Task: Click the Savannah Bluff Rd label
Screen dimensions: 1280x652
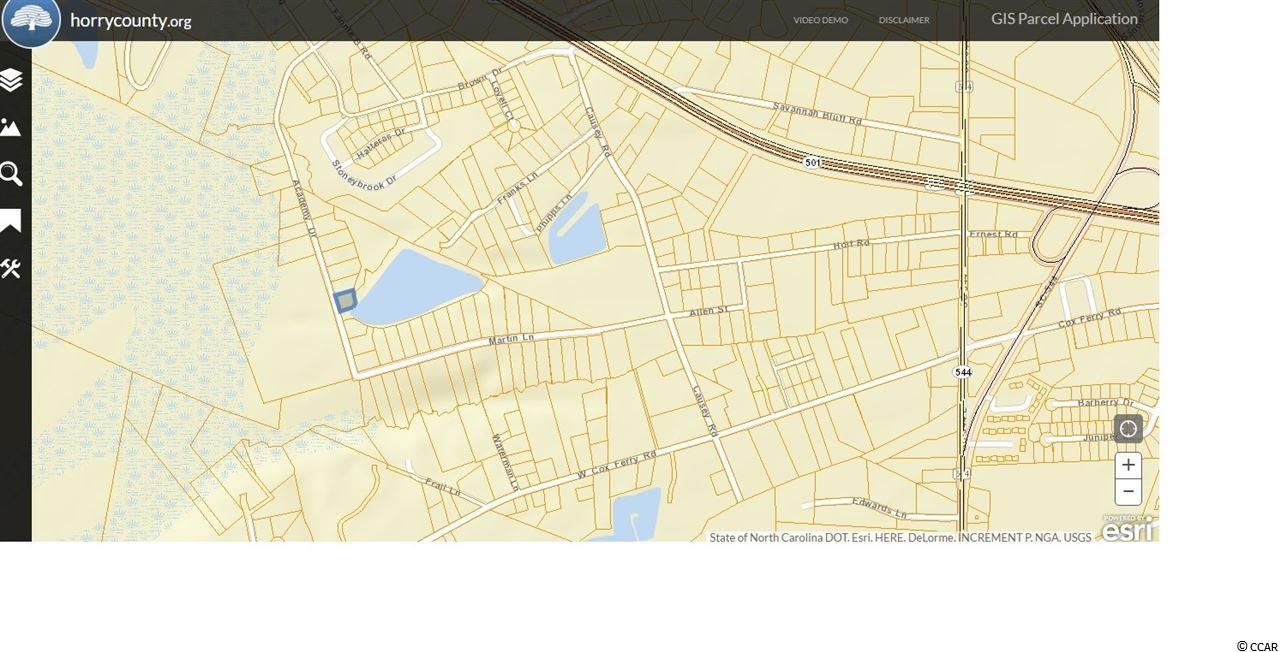Action: [x=817, y=113]
